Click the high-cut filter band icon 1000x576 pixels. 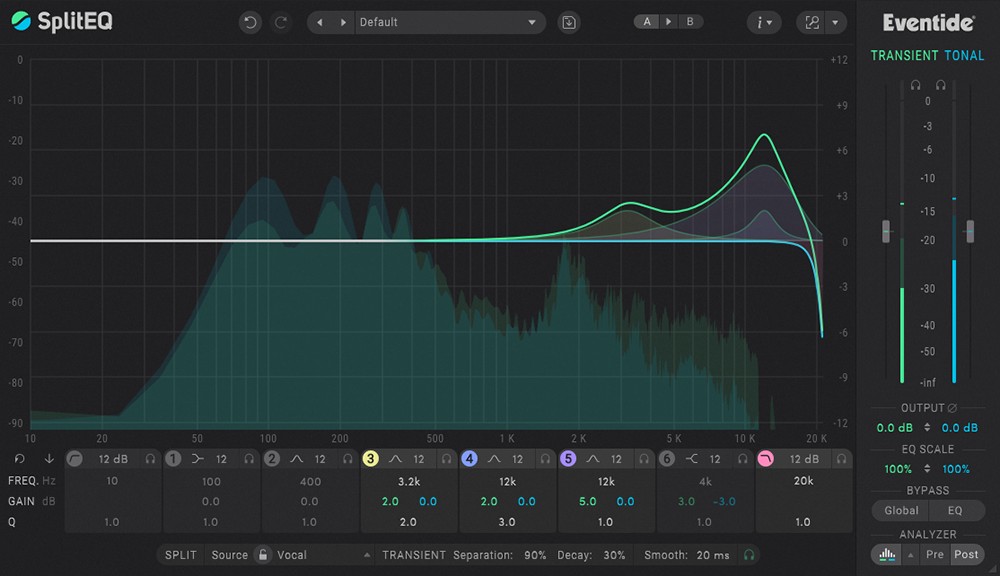(x=765, y=459)
